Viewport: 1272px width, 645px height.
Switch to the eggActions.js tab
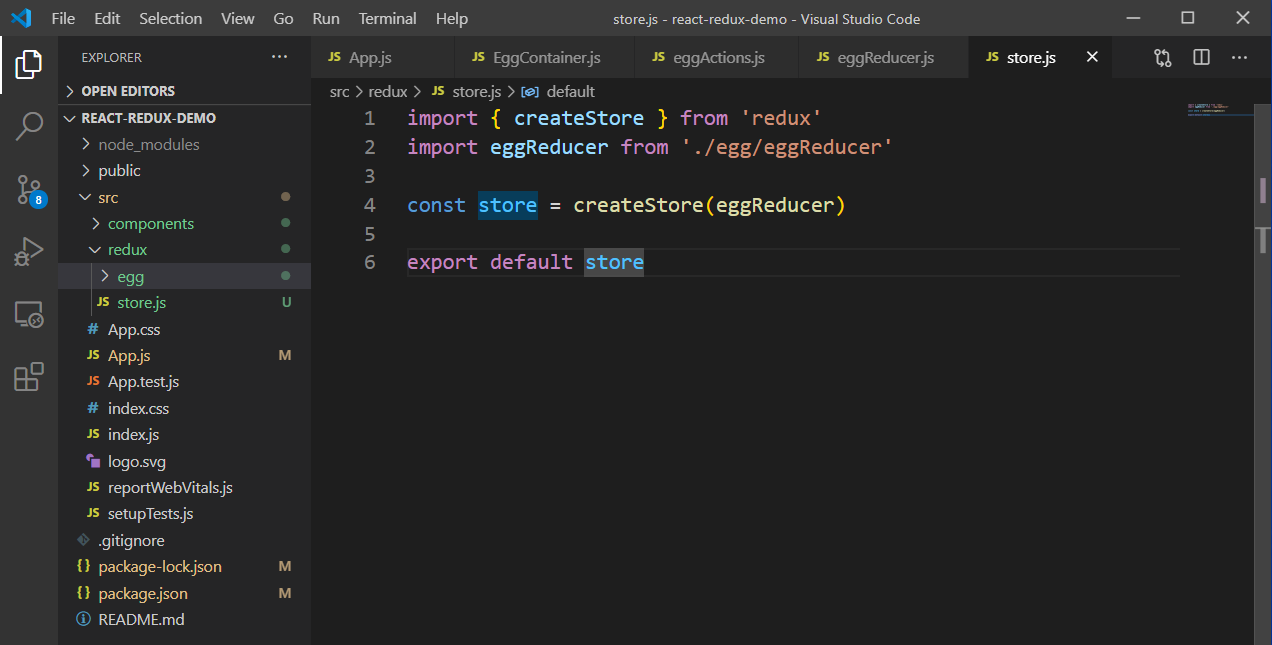tap(716, 57)
